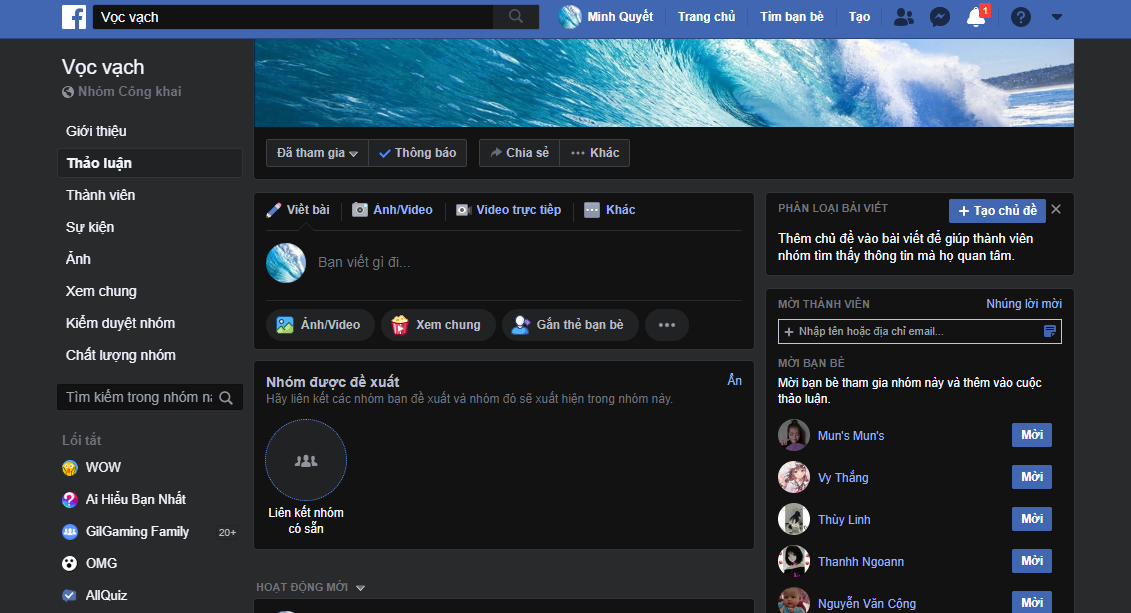Click the invite name or email input field
The height and width of the screenshot is (613, 1131).
coord(919,331)
